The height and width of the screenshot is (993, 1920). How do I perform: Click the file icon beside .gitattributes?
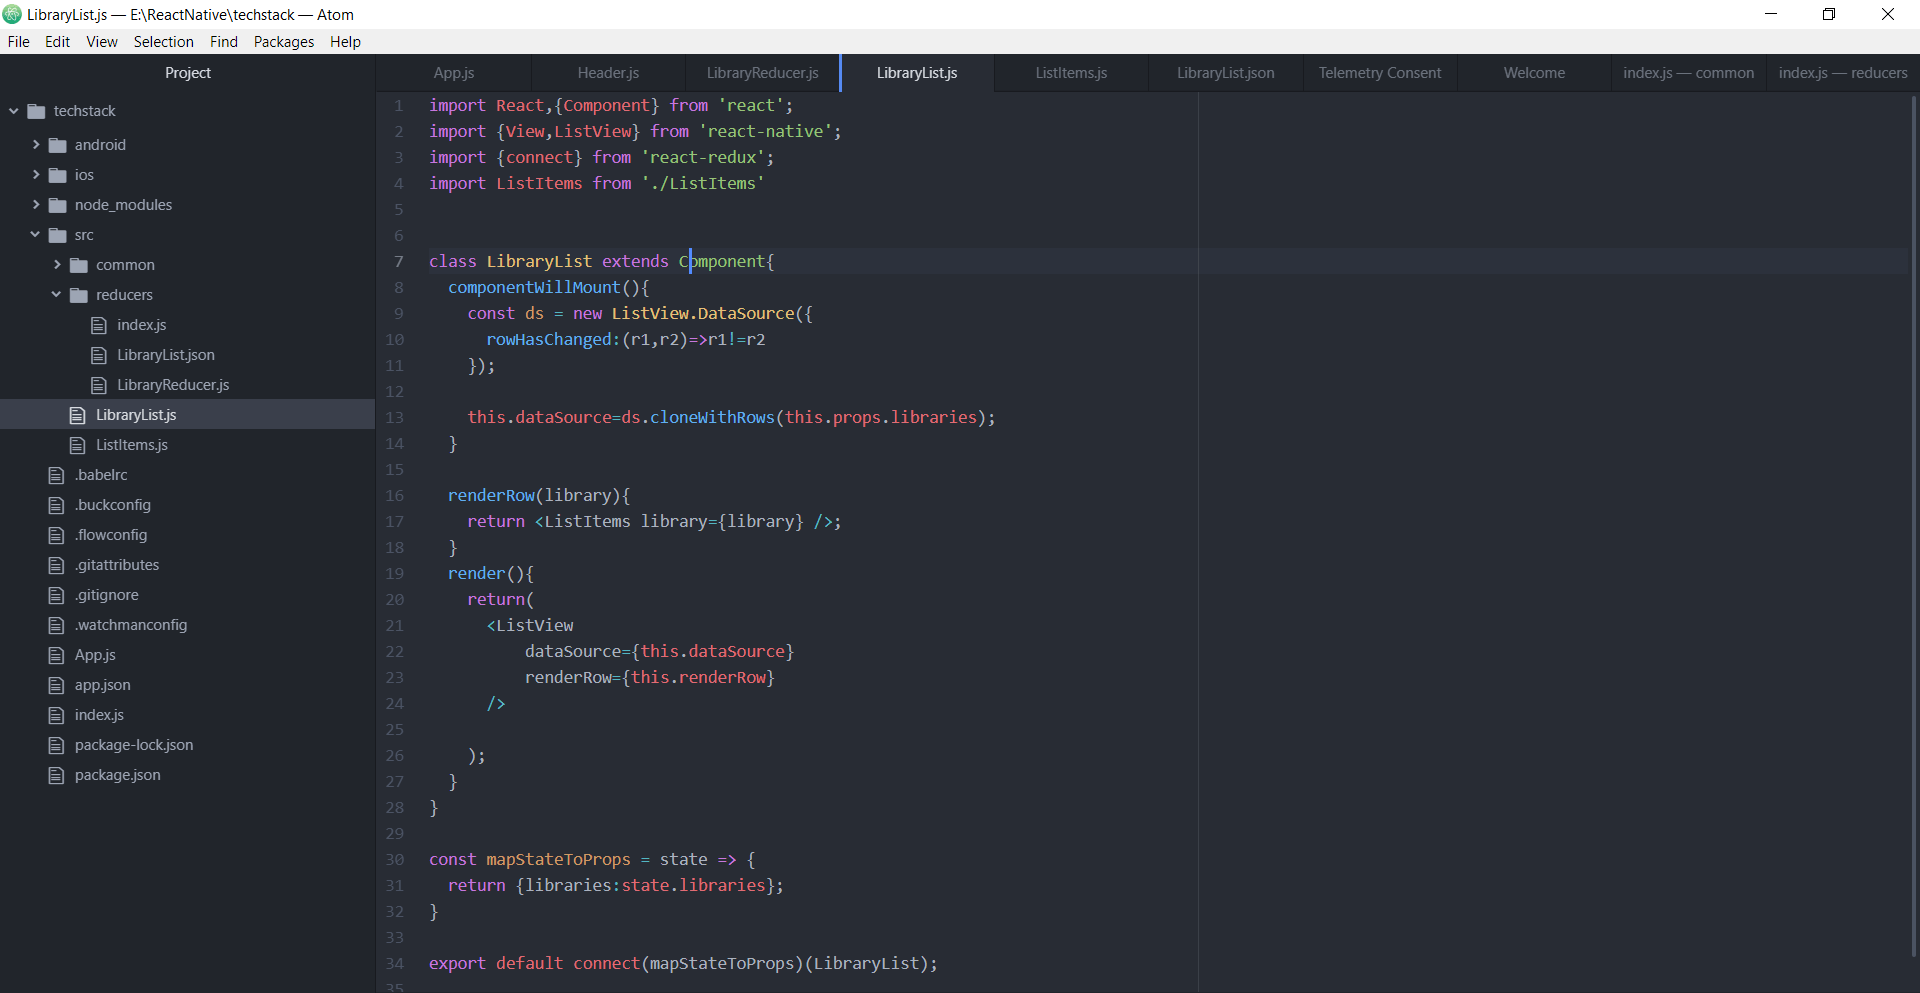tap(57, 565)
